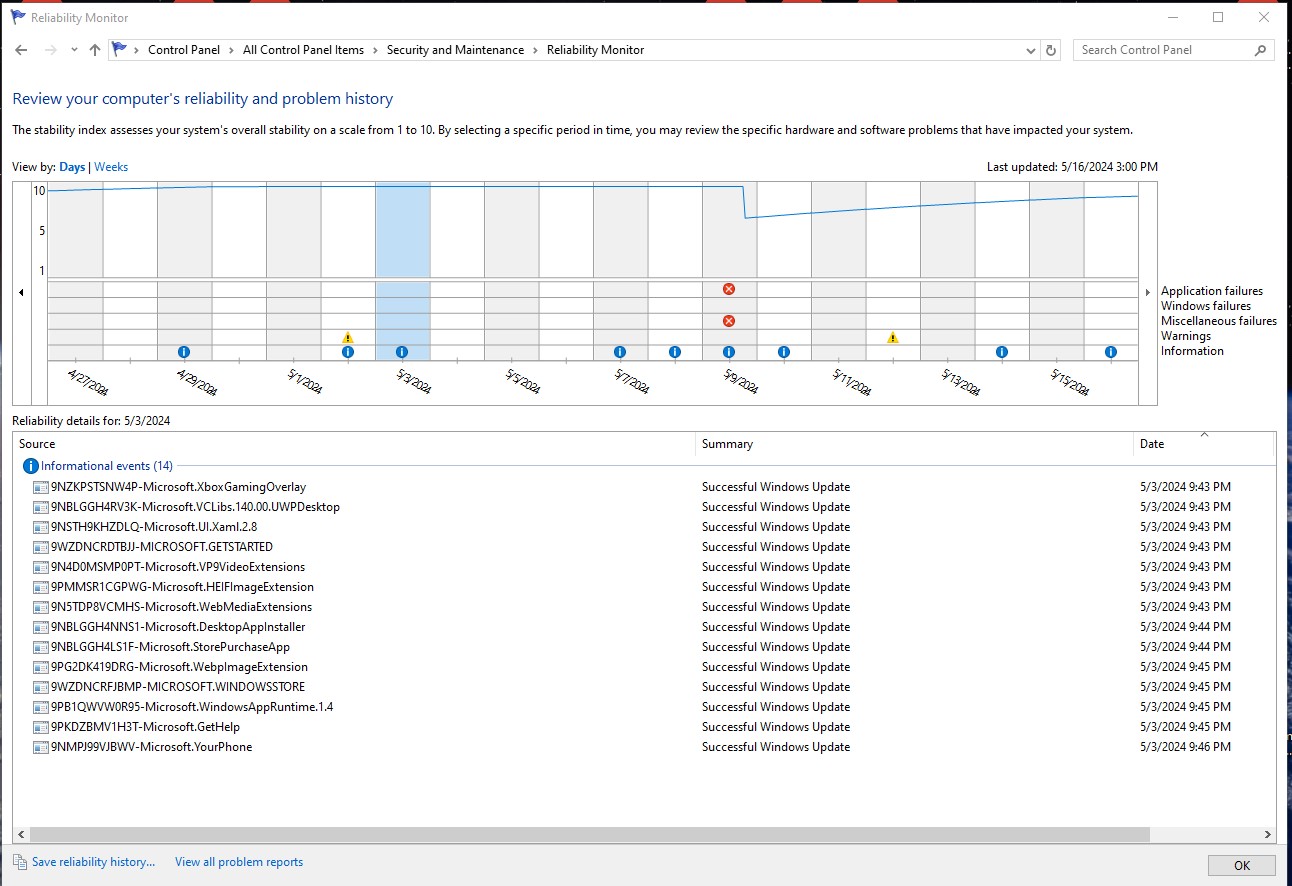This screenshot has height=886, width=1292.
Task: Click the Miscellaneous failure error icon on 5/9
Action: [x=729, y=321]
